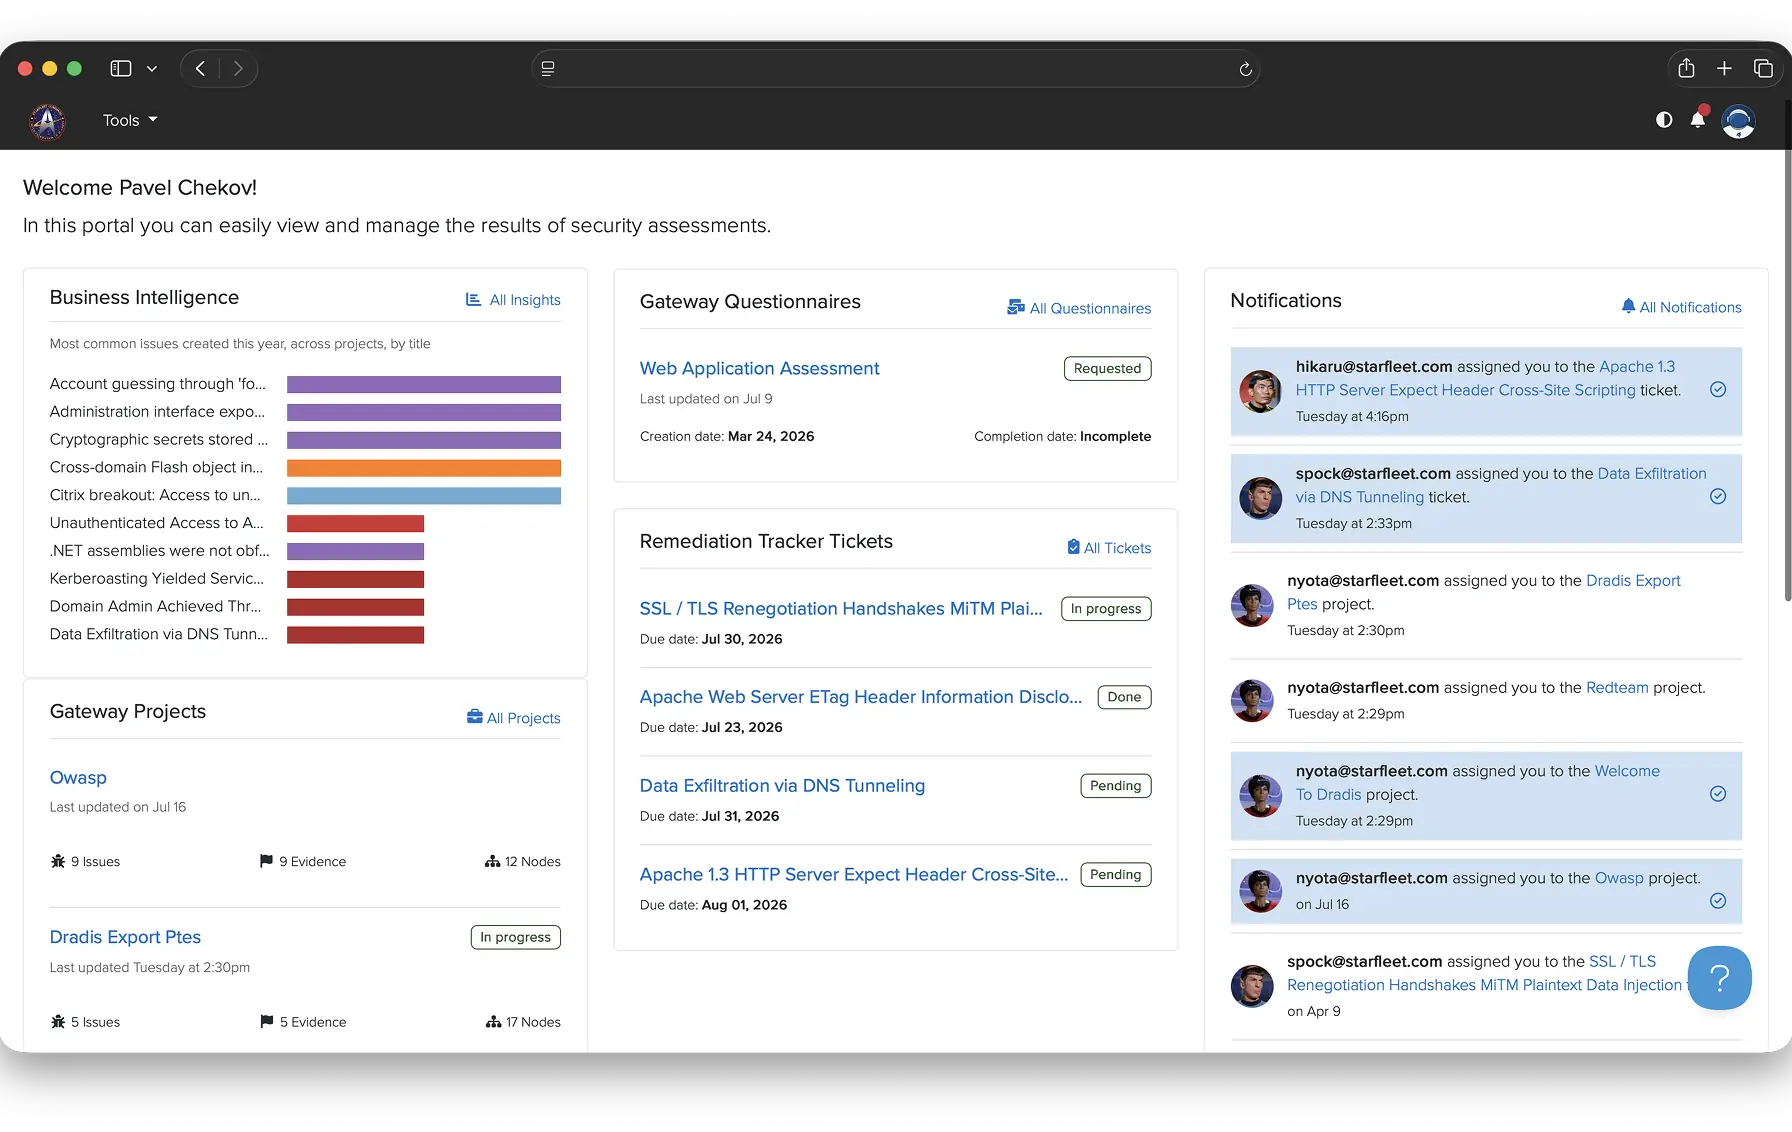This screenshot has height=1132, width=1792.
Task: Open the SSL / TLS Renegotiation ticket
Action: pos(841,609)
